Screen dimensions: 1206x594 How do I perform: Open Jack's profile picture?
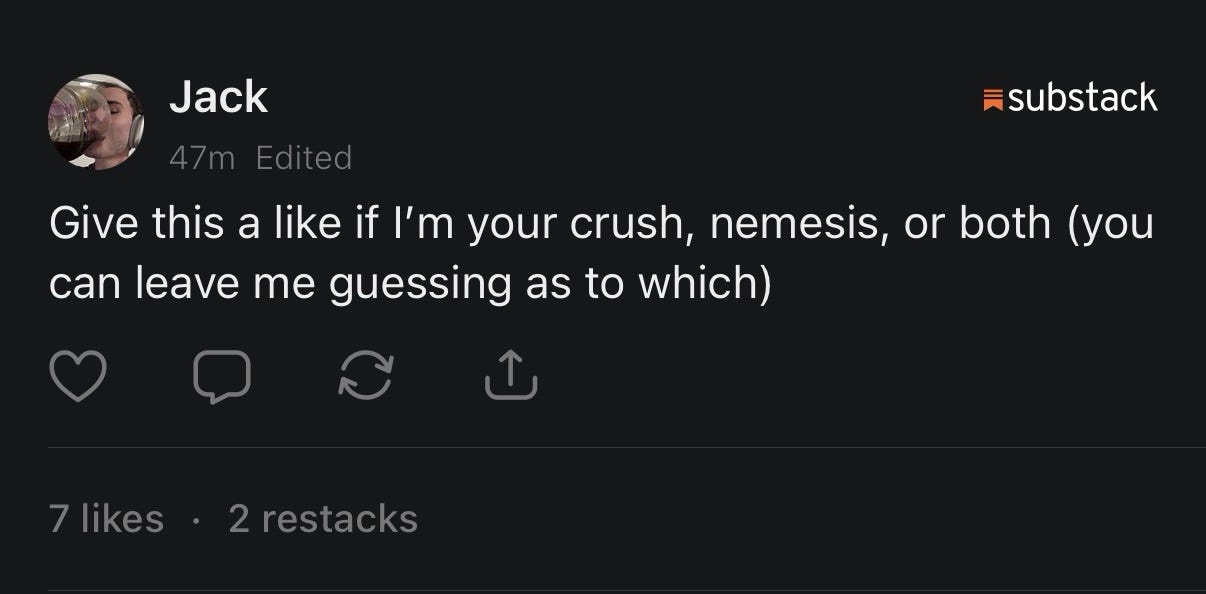coord(96,124)
